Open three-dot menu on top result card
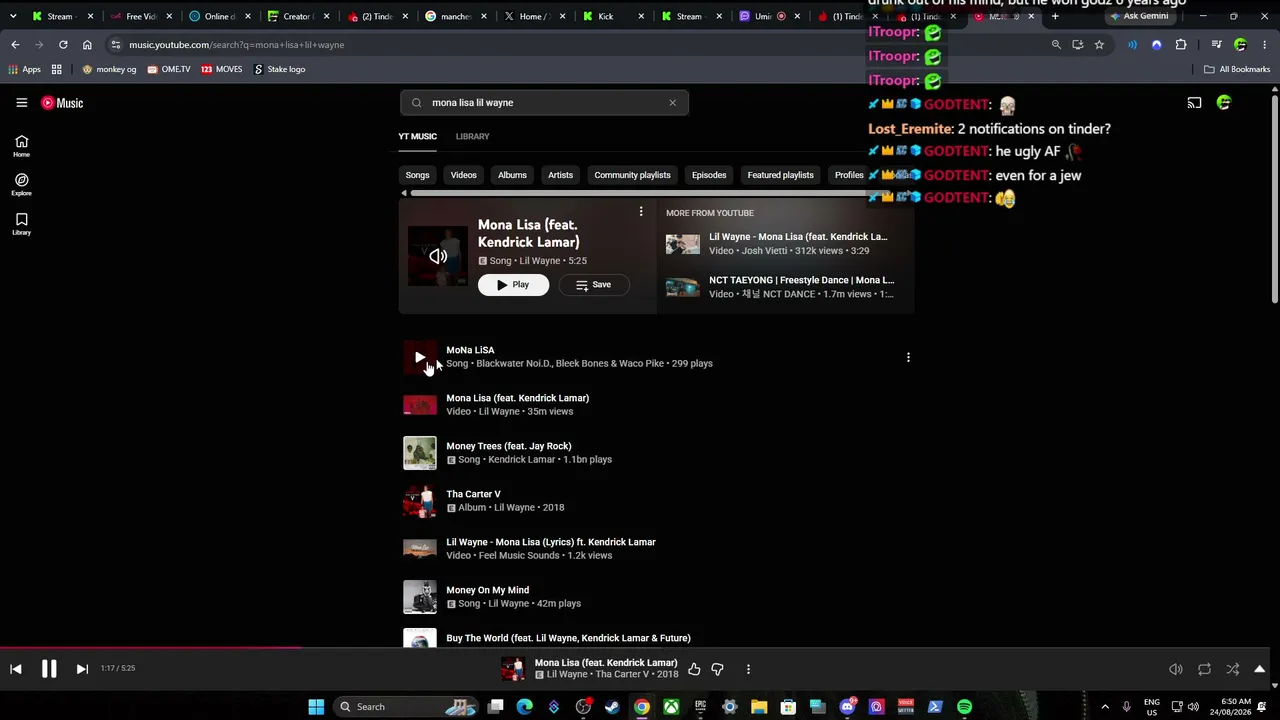 click(641, 212)
